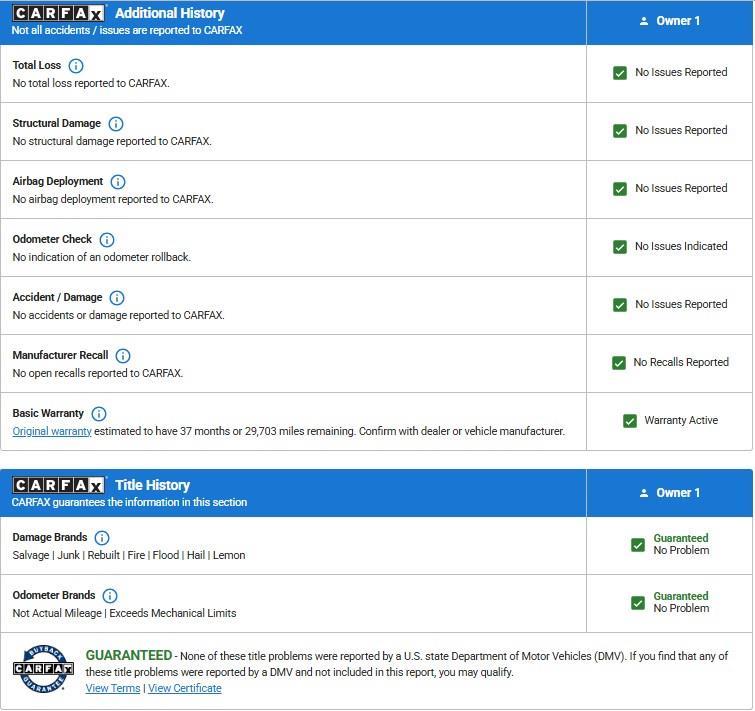Click 'CARFAX guarantees the information' subtitle
The height and width of the screenshot is (711, 755).
(130, 502)
